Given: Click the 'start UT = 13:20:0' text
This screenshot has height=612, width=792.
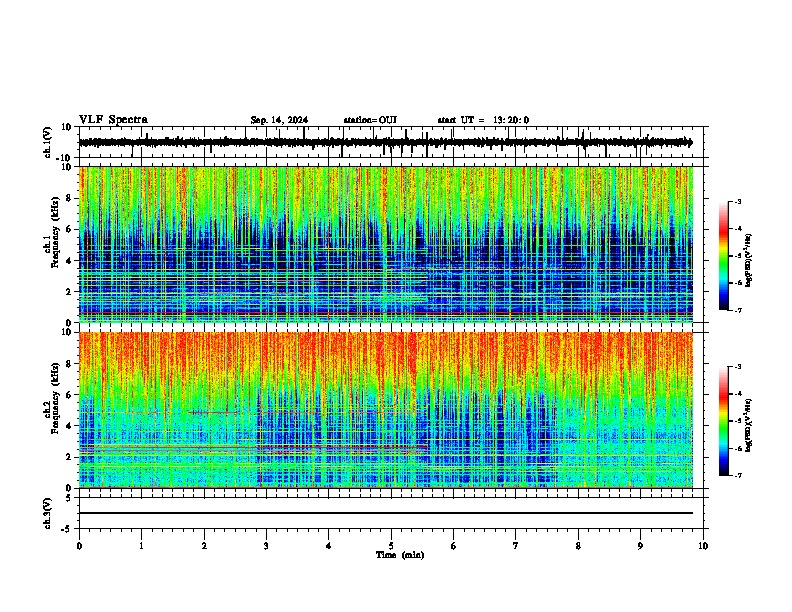Looking at the screenshot, I should [483, 120].
